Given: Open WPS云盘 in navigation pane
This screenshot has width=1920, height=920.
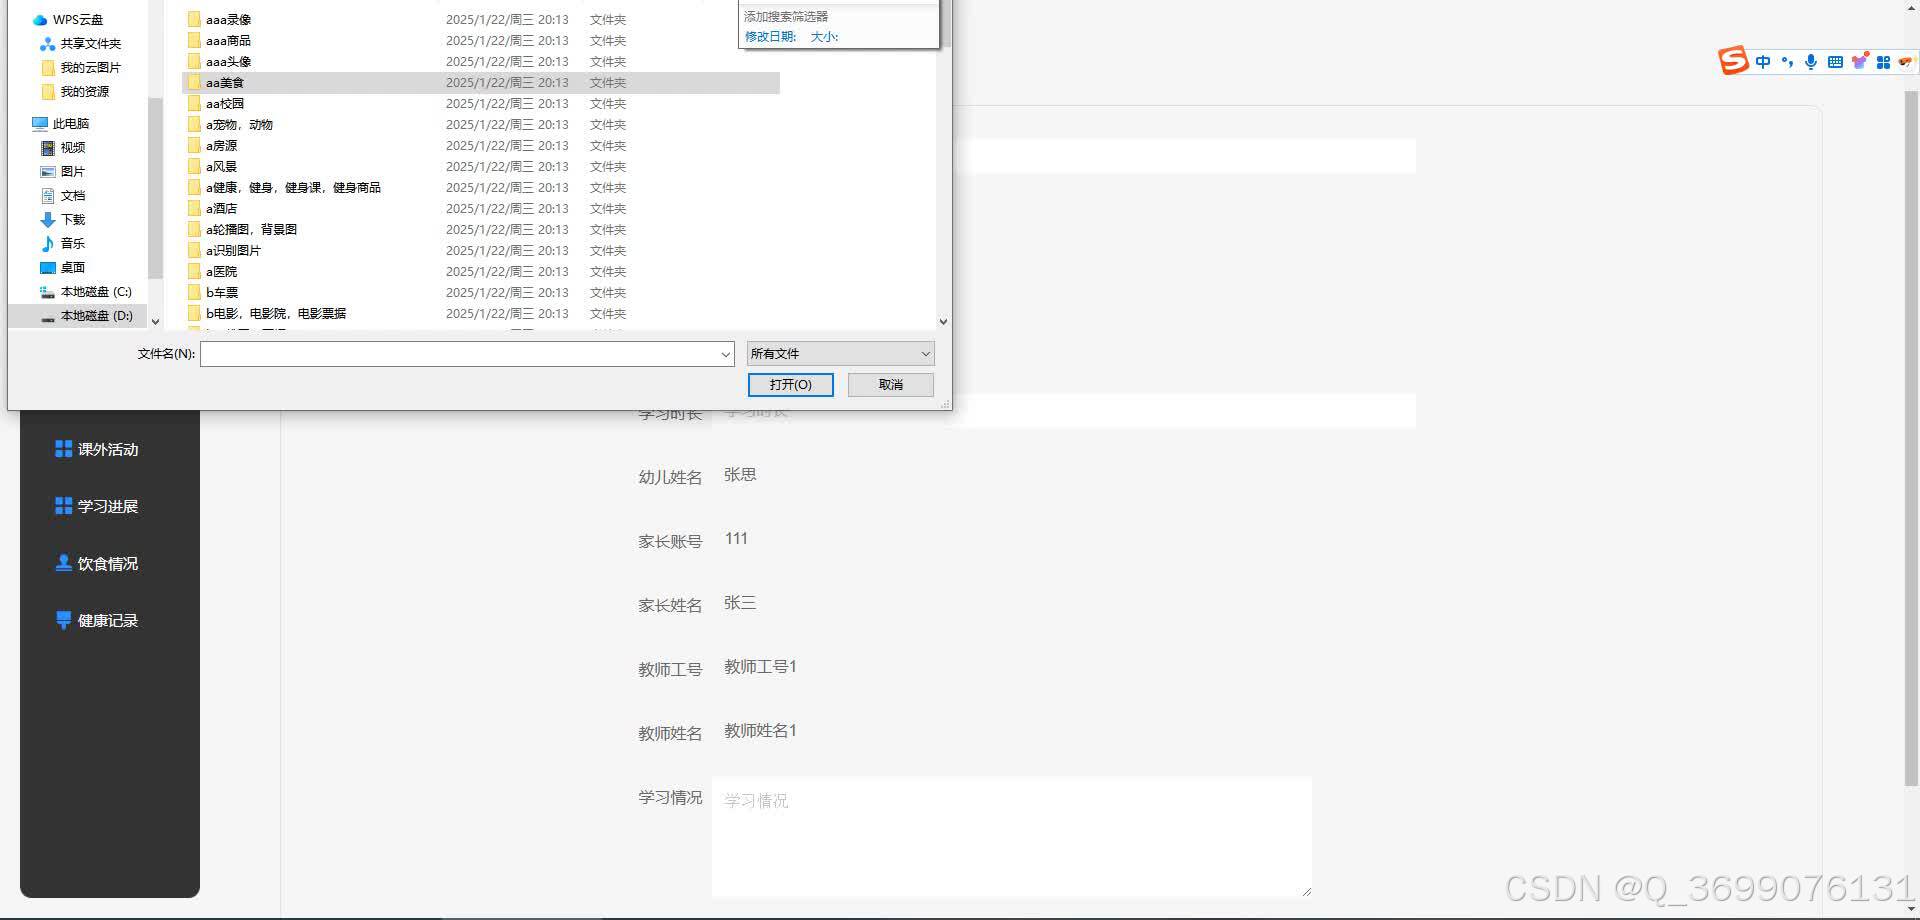Looking at the screenshot, I should pos(68,20).
